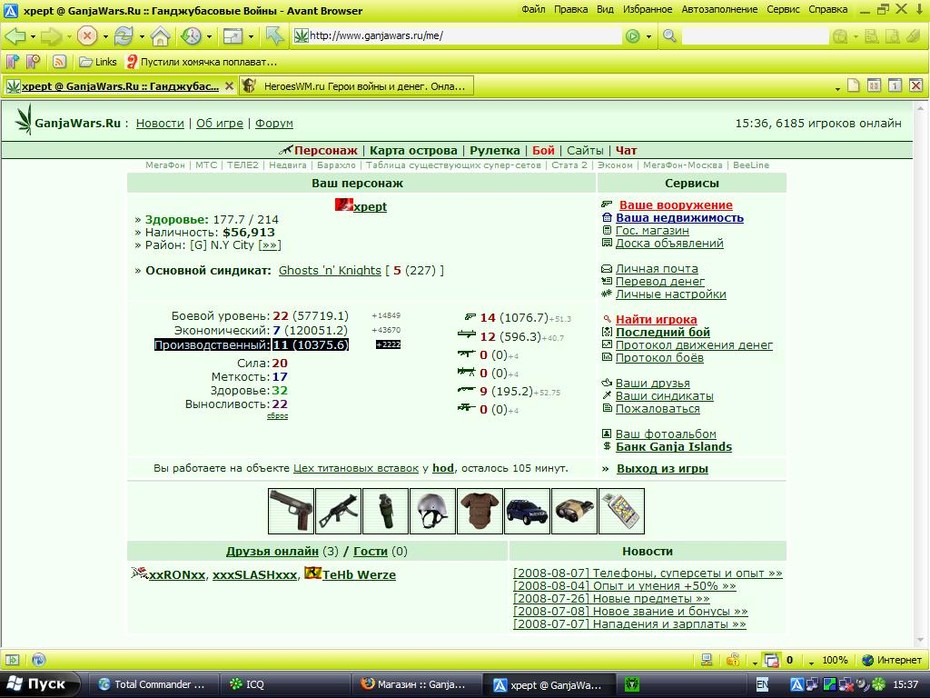Image resolution: width=930 pixels, height=698 pixels.
Task: Open Личная почта link
Action: [657, 269]
